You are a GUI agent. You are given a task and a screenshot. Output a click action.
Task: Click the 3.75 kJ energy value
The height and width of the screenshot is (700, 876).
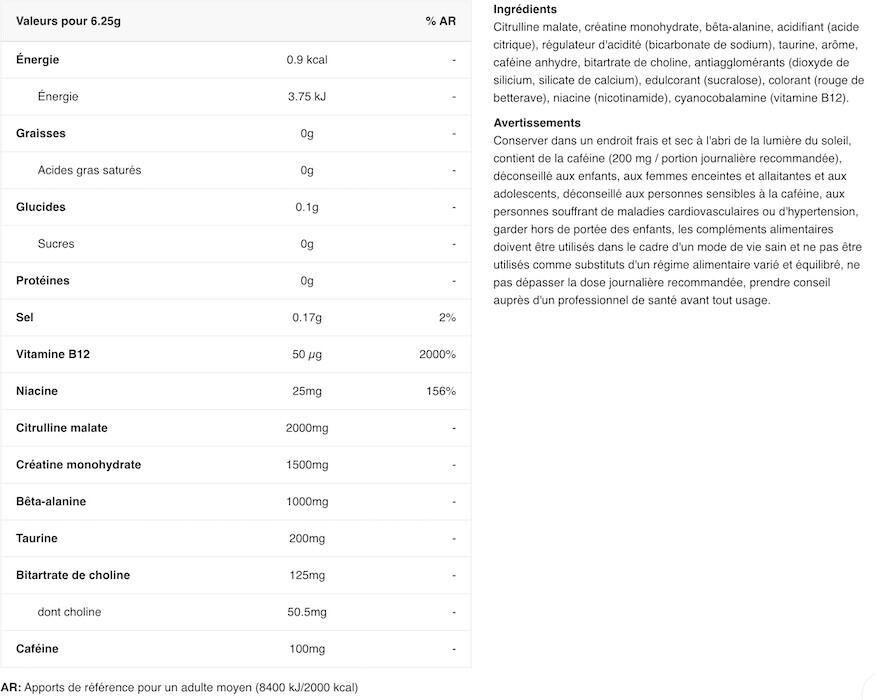pyautogui.click(x=307, y=97)
